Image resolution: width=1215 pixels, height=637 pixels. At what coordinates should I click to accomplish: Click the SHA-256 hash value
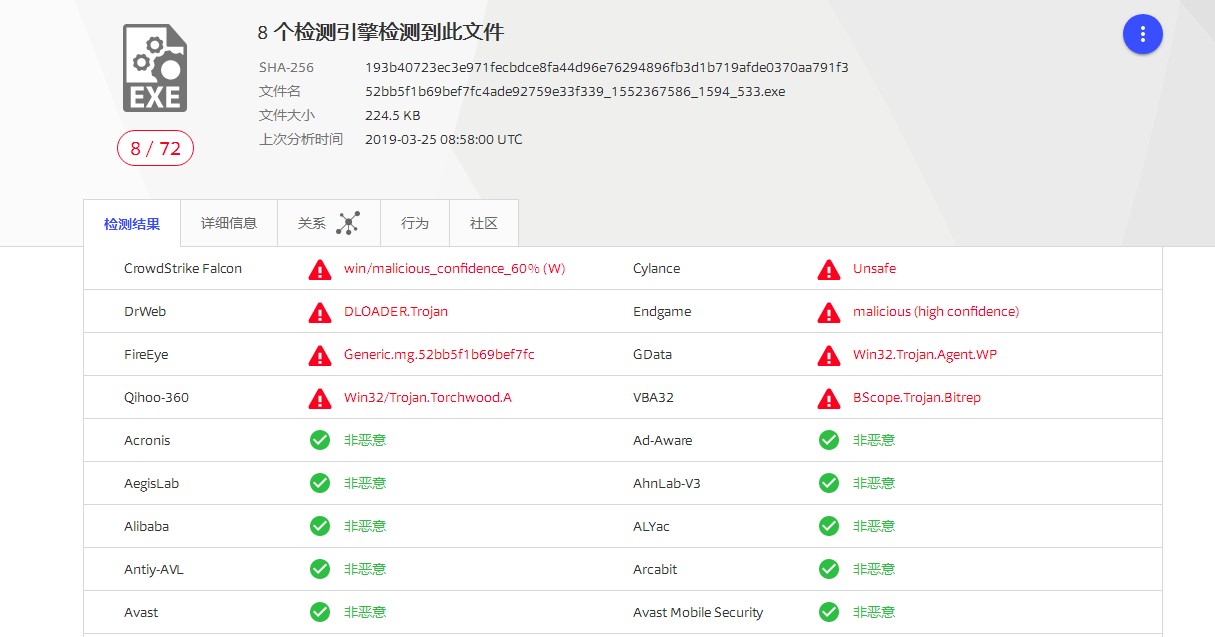pyautogui.click(x=606, y=68)
